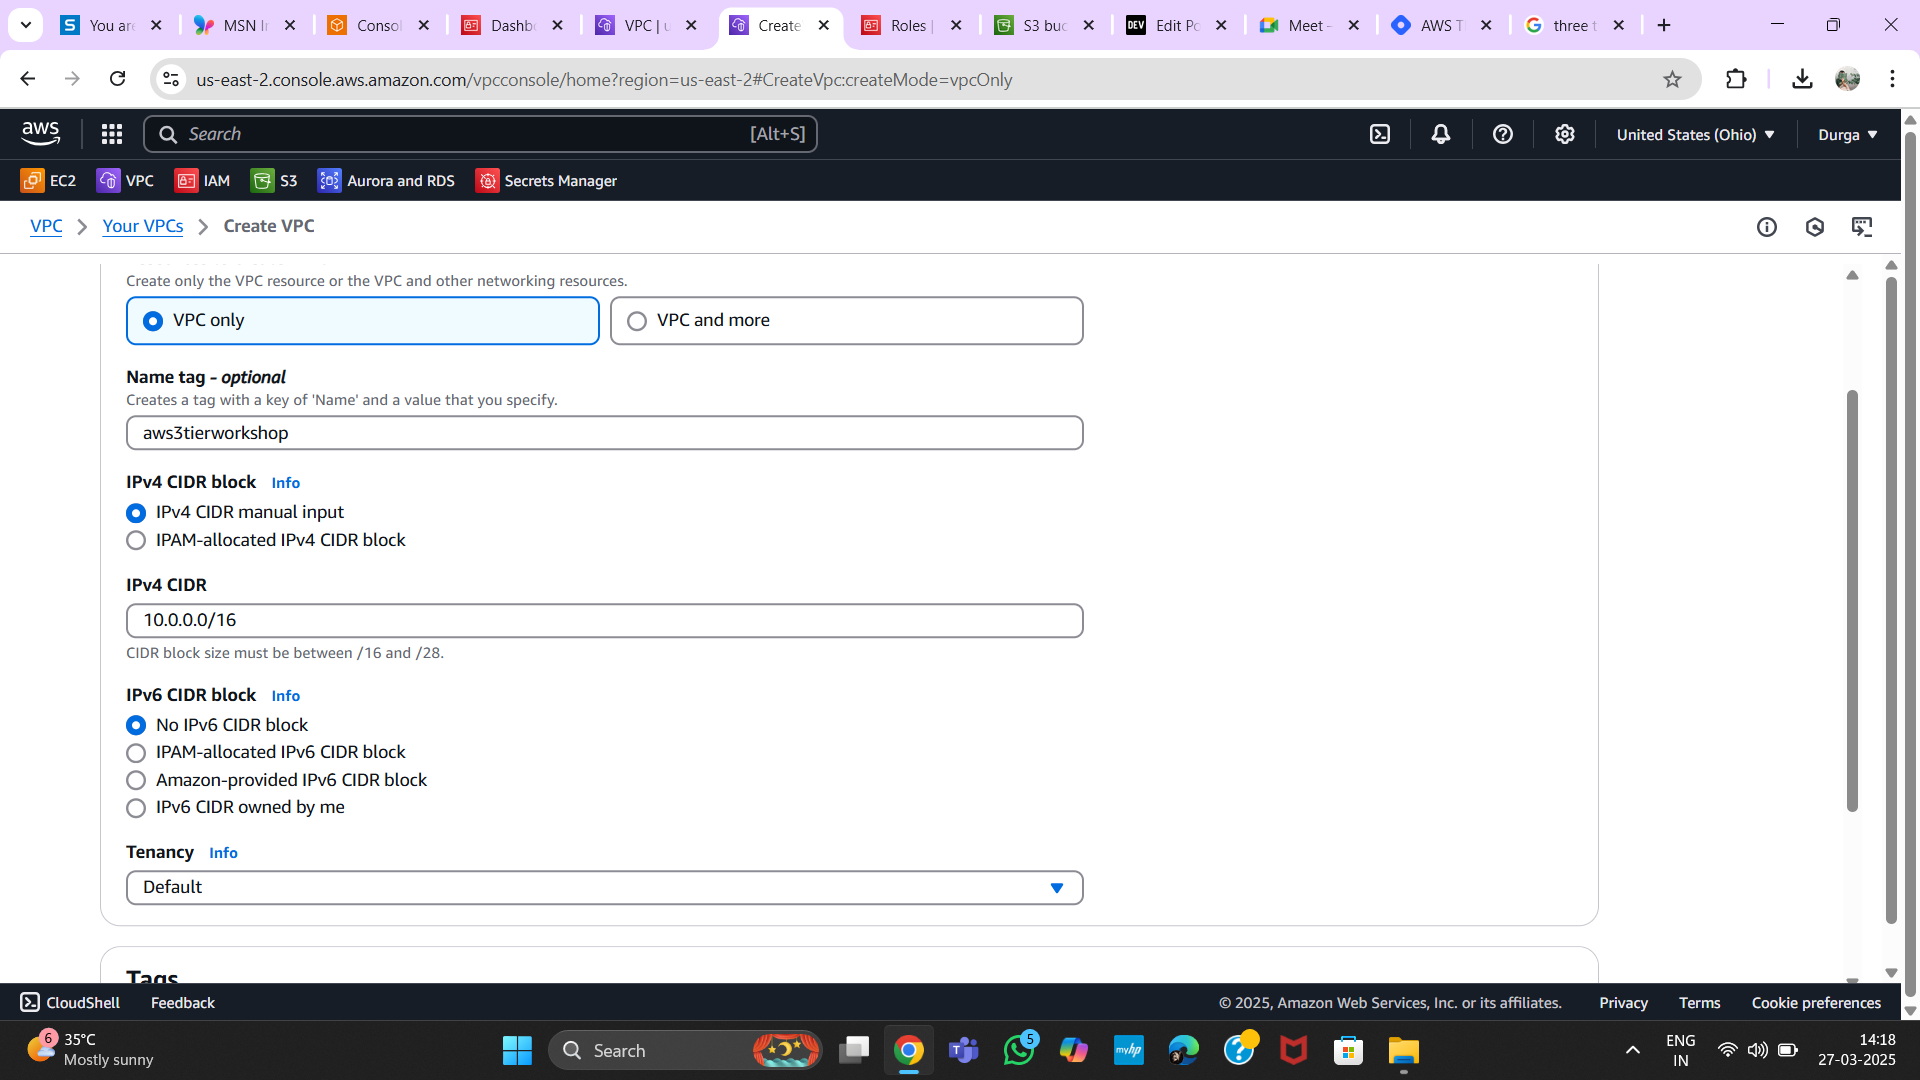Open the AWS services grid menu

pos(112,134)
